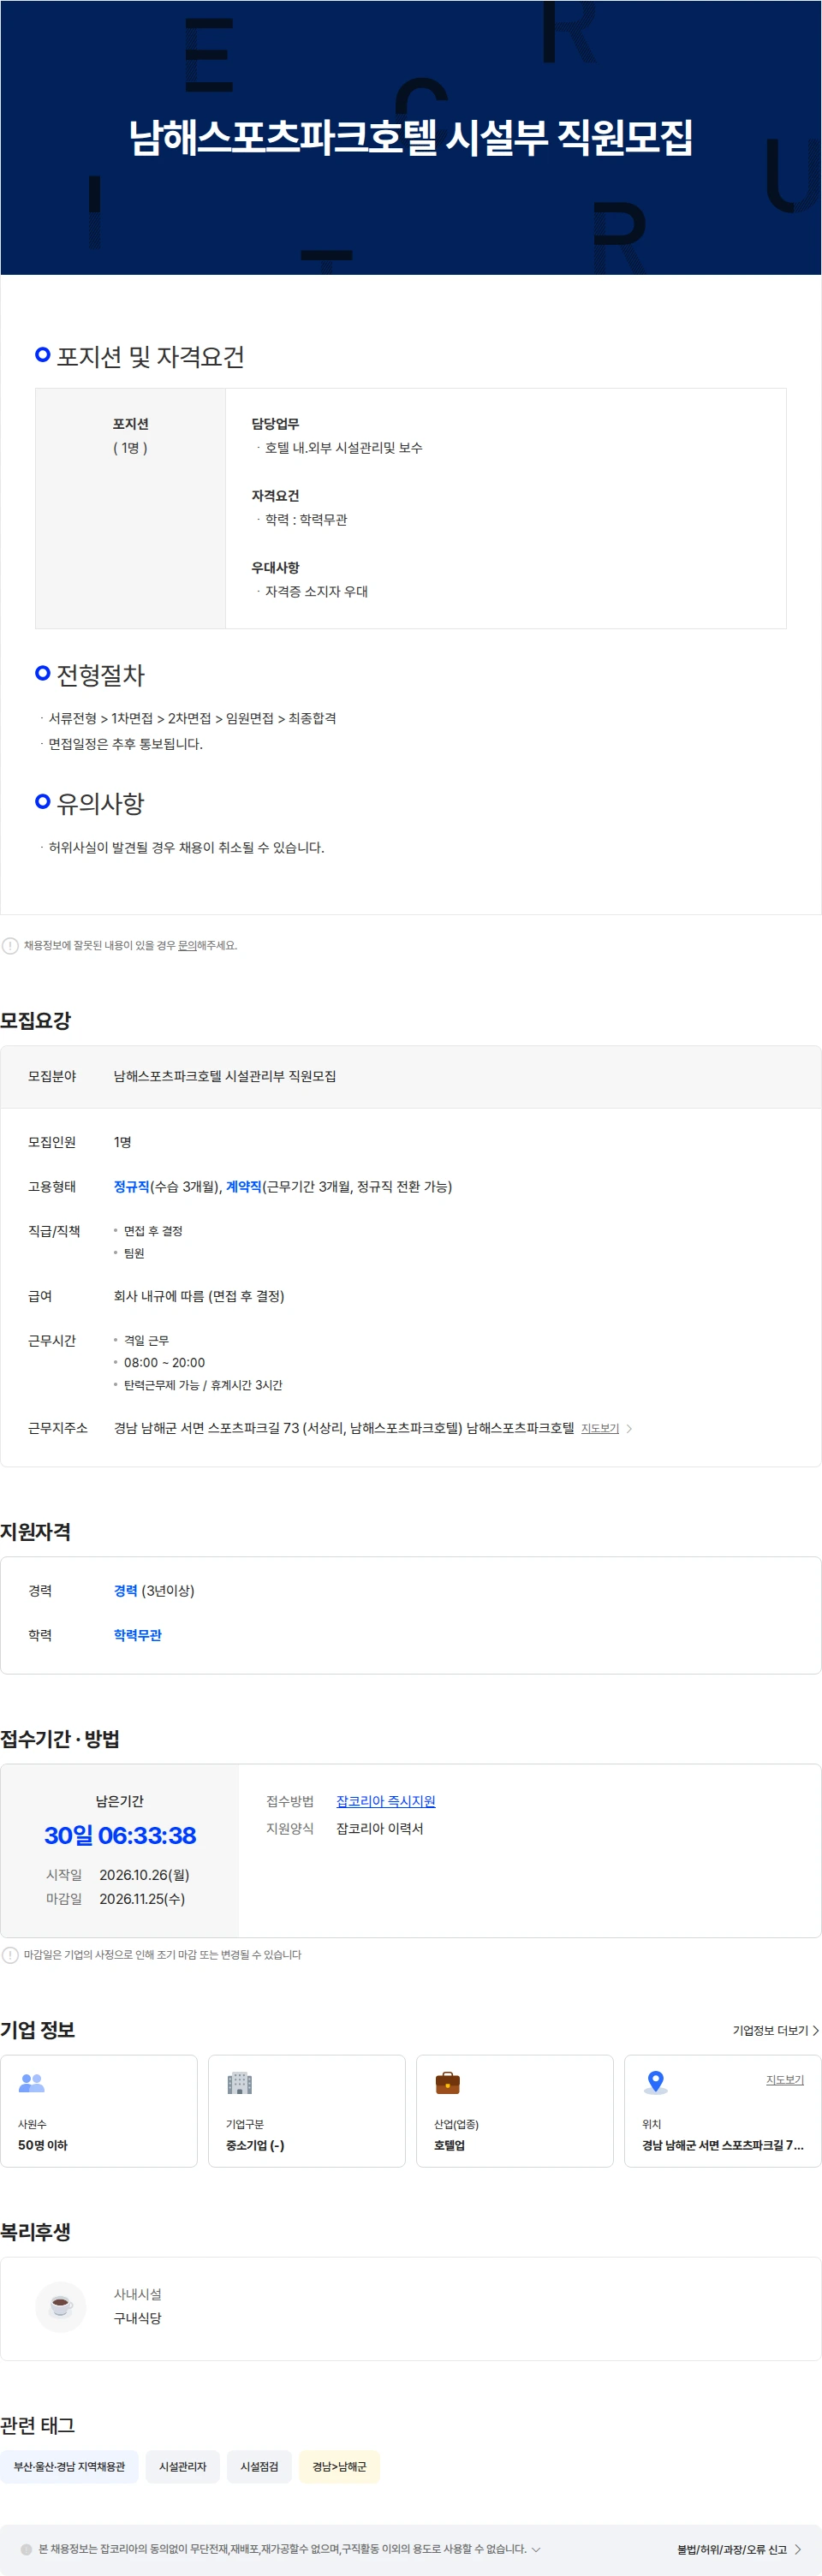This screenshot has width=822, height=2576.
Task: Click the chevron beside 기업정보 더보기
Action: point(816,2030)
